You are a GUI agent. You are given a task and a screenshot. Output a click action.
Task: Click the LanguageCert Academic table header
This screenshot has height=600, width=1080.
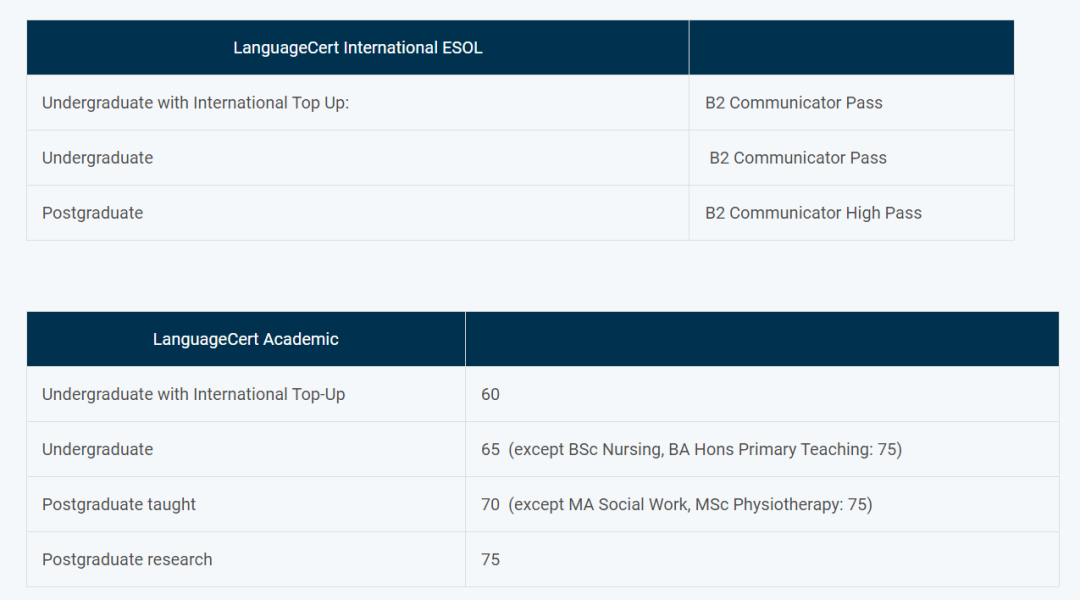click(x=245, y=339)
